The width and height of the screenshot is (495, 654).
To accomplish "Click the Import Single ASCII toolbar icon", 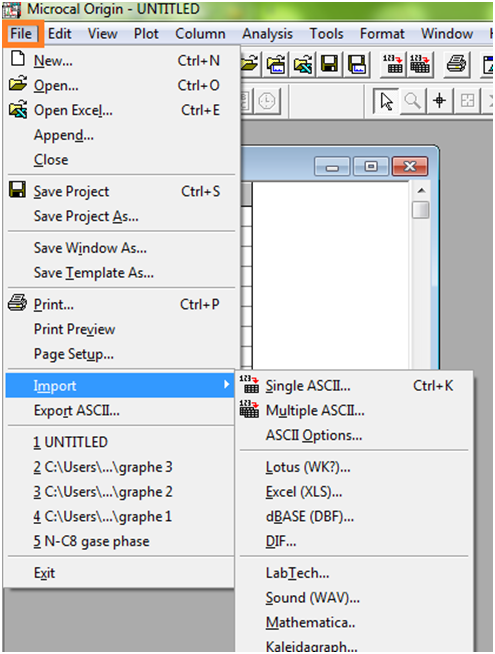I will coord(393,64).
